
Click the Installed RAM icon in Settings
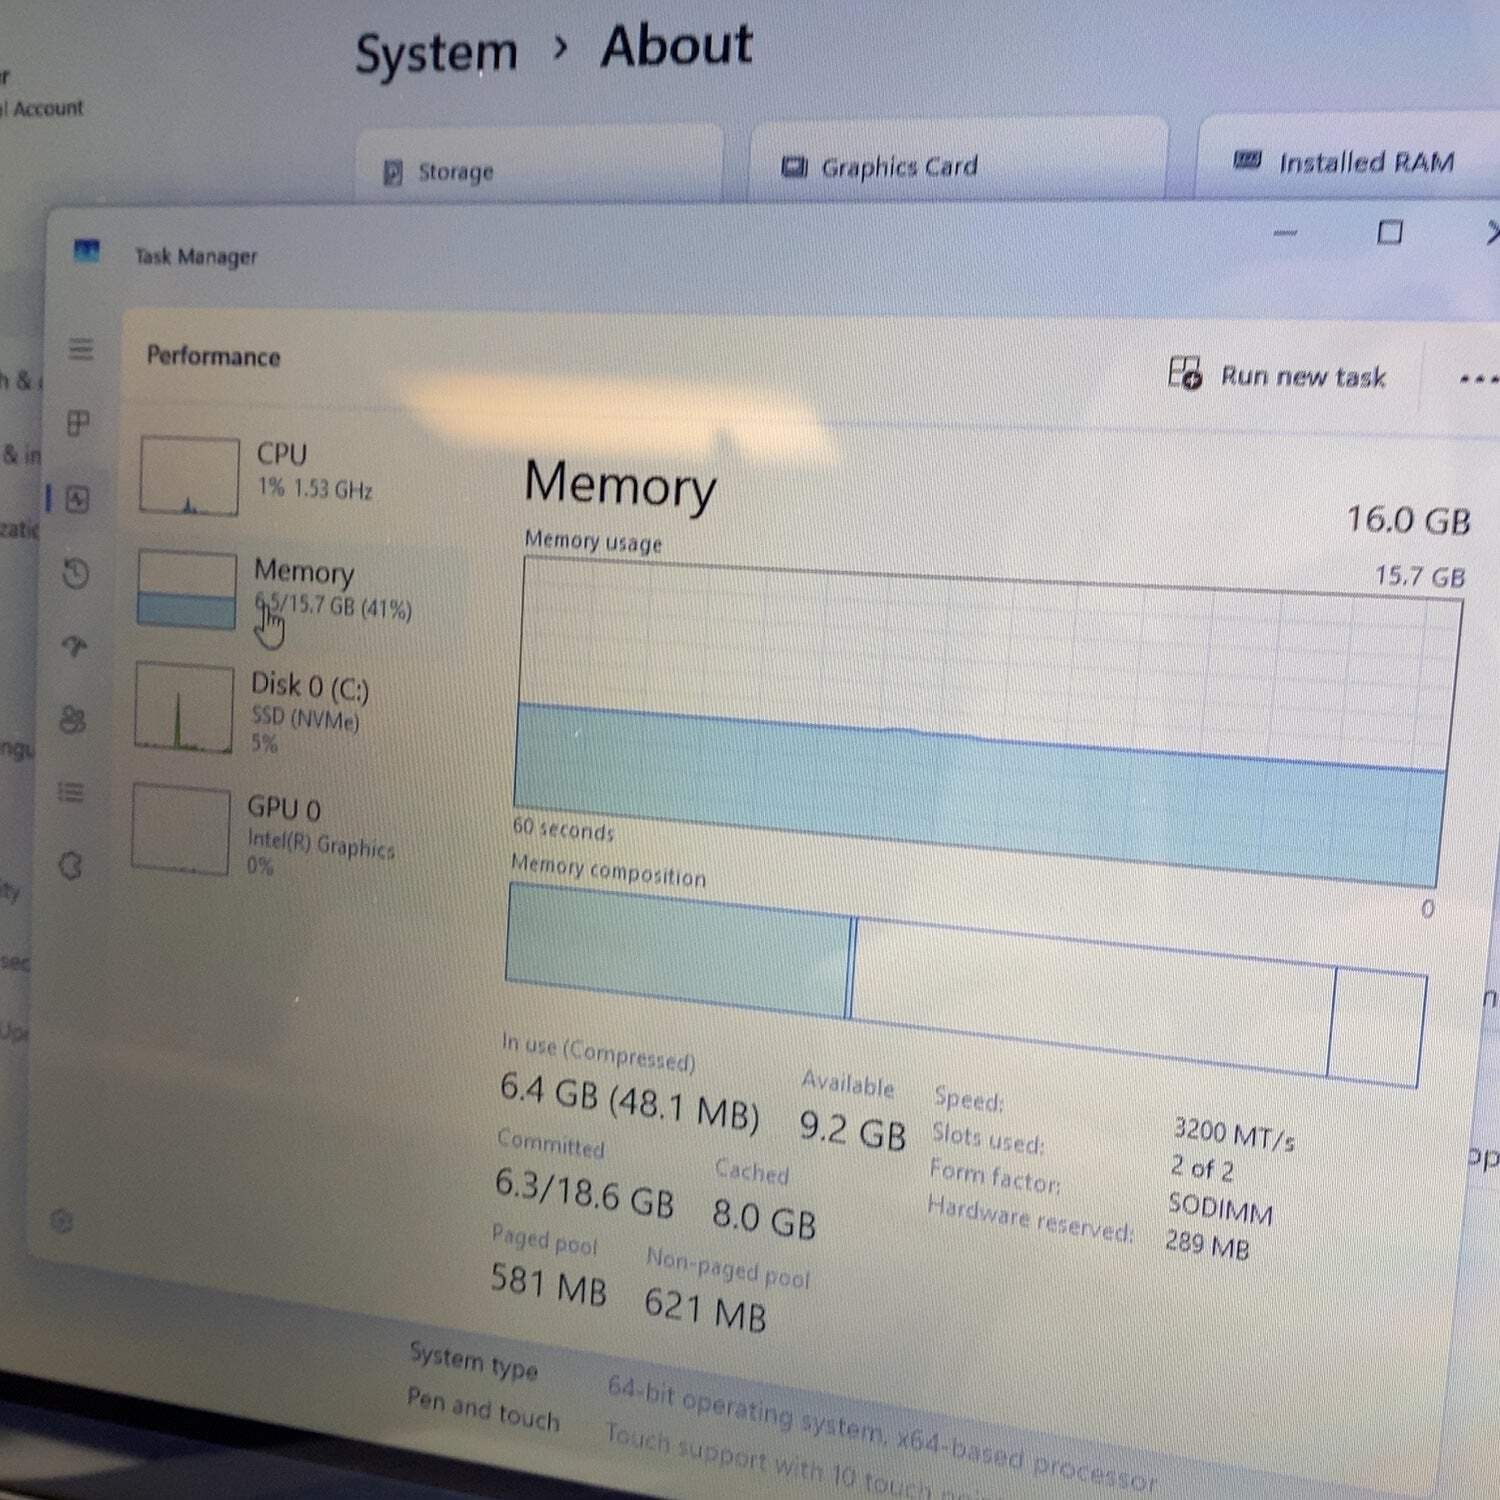(x=1247, y=160)
